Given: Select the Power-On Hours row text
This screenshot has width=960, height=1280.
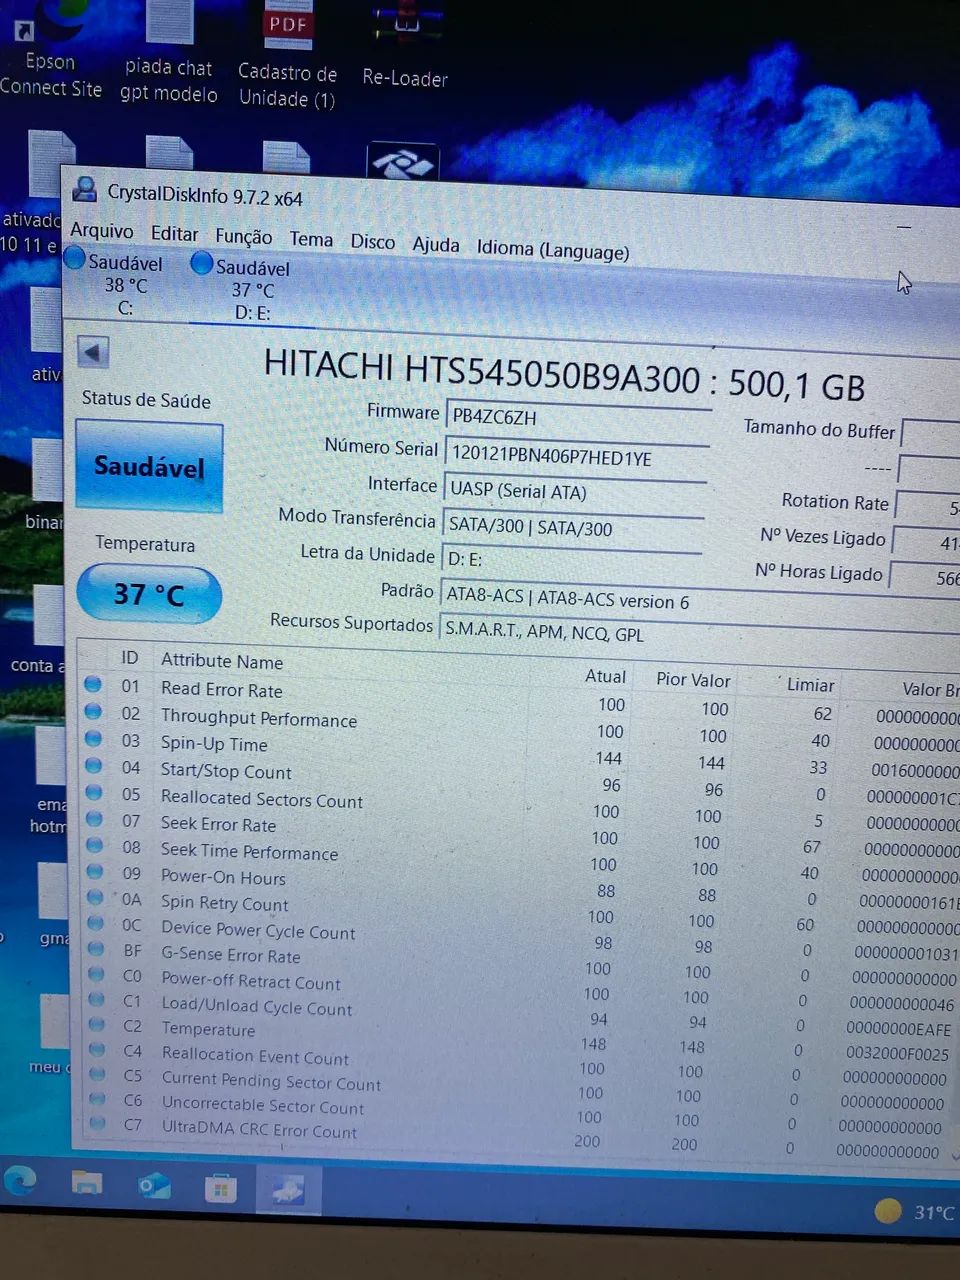Looking at the screenshot, I should point(223,877).
